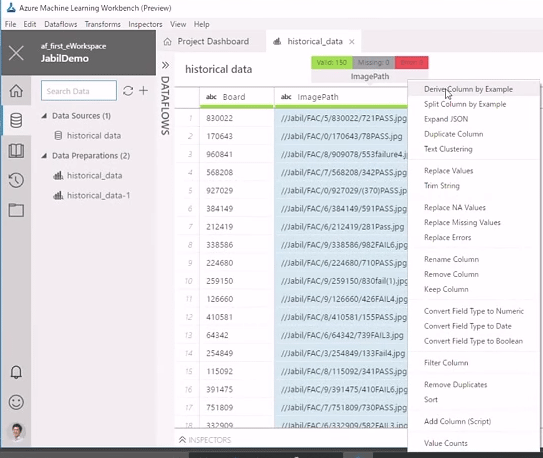Open historical data under Data Sources
Screen dimensions: 543x458
point(94,135)
